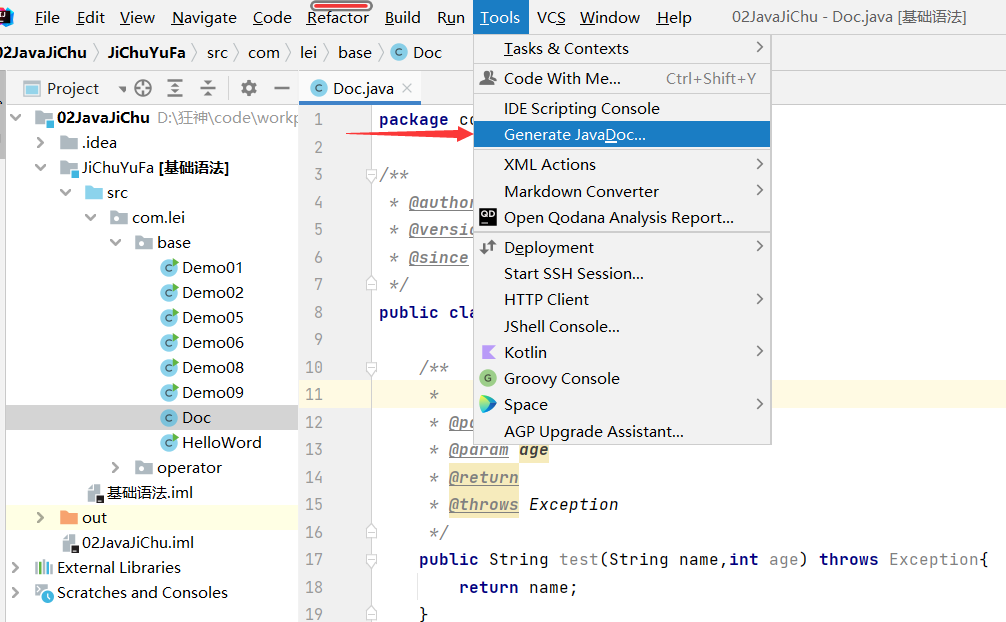Hide the Project tool window

[281, 88]
